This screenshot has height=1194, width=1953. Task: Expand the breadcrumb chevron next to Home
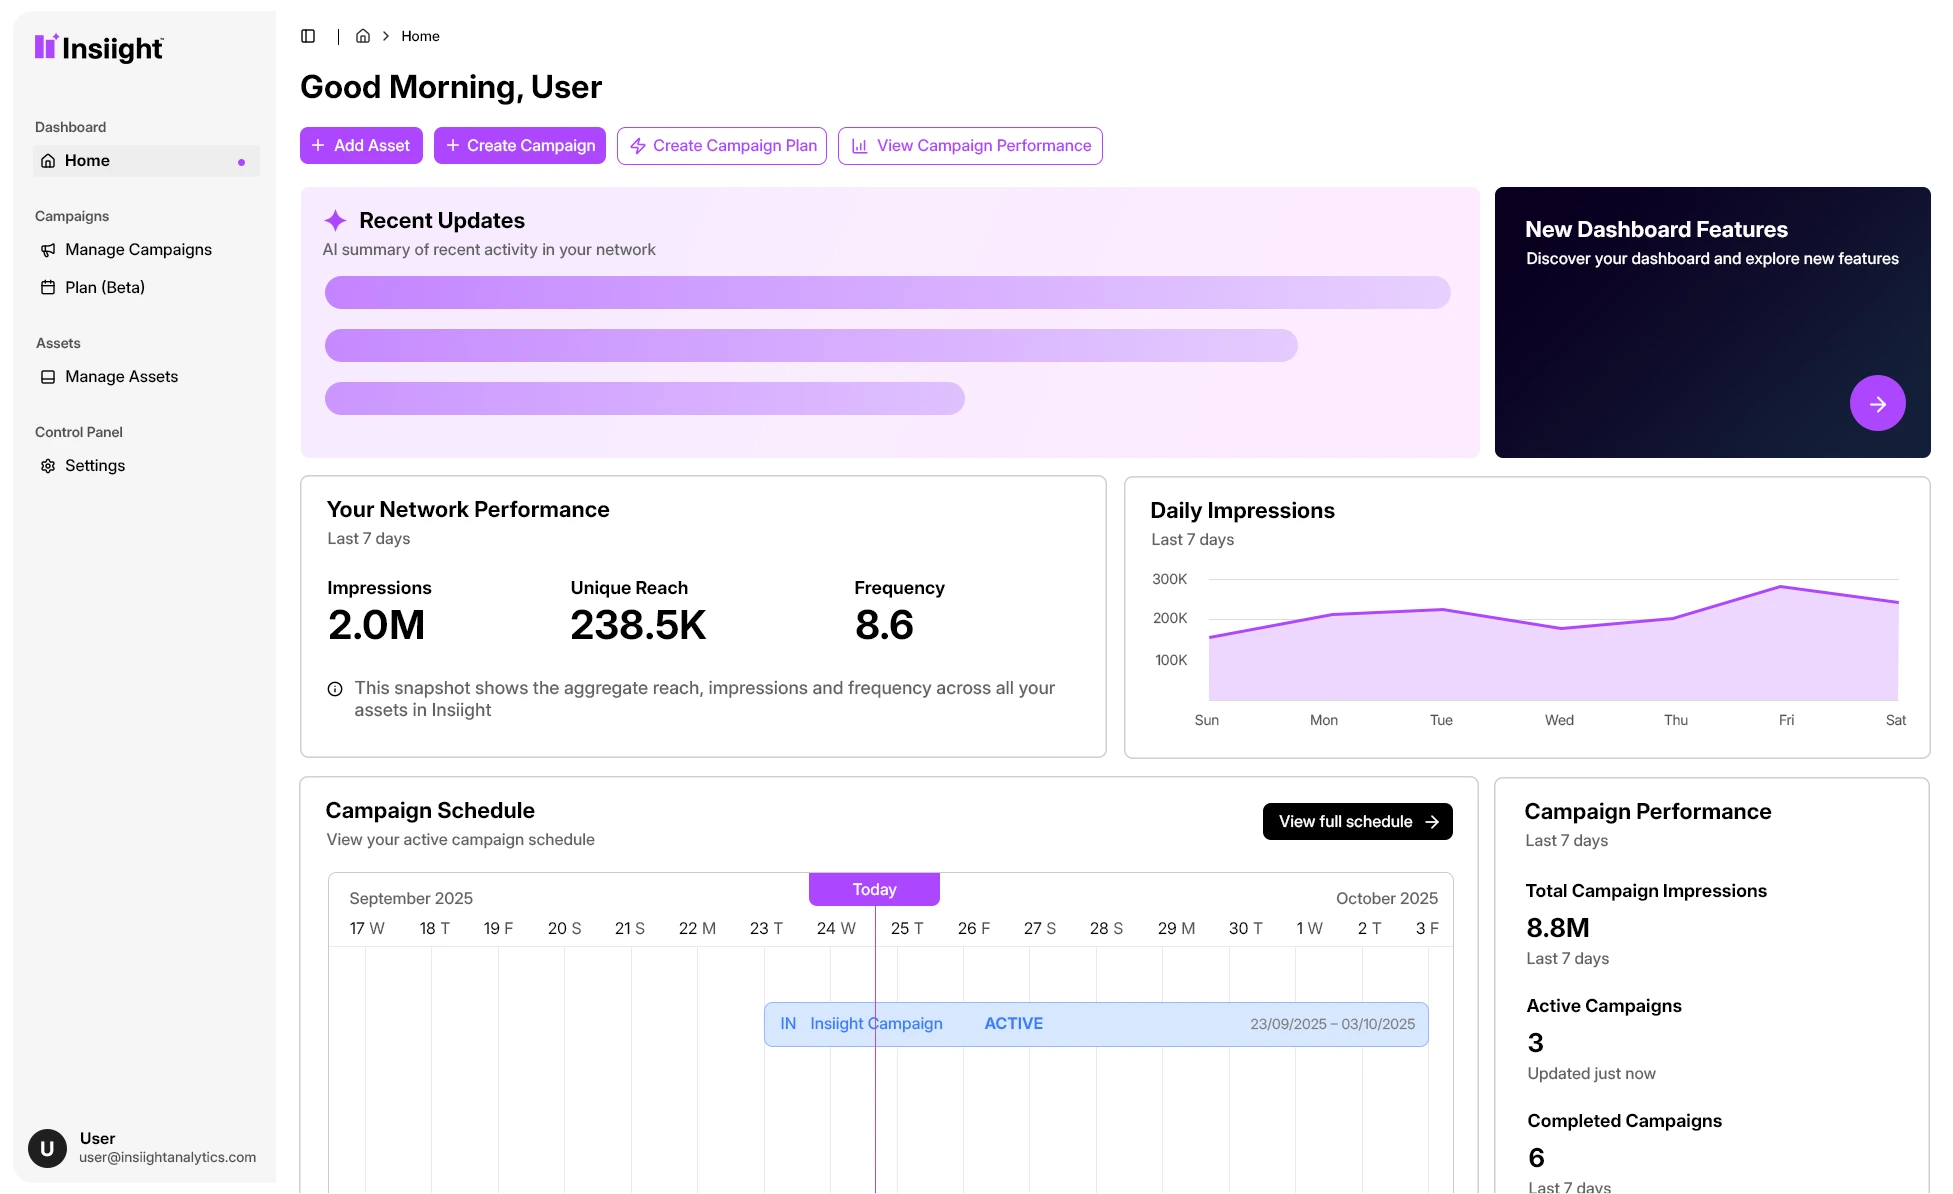pos(386,36)
